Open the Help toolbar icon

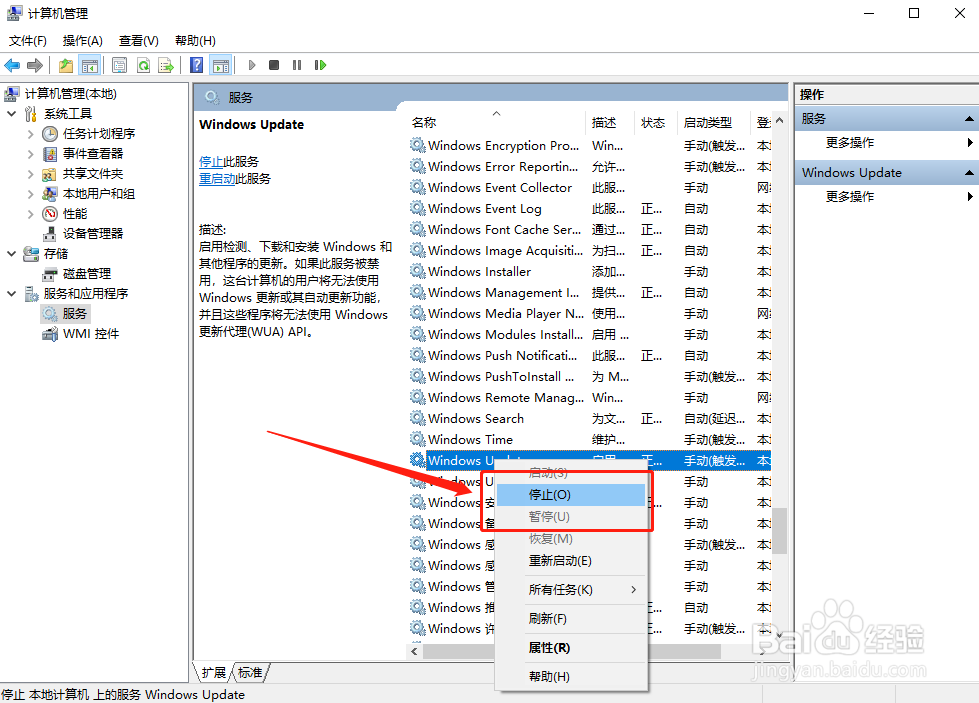196,65
